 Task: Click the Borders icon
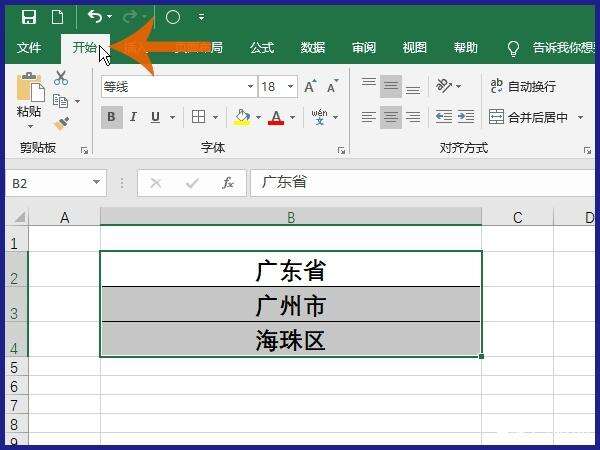pos(198,117)
